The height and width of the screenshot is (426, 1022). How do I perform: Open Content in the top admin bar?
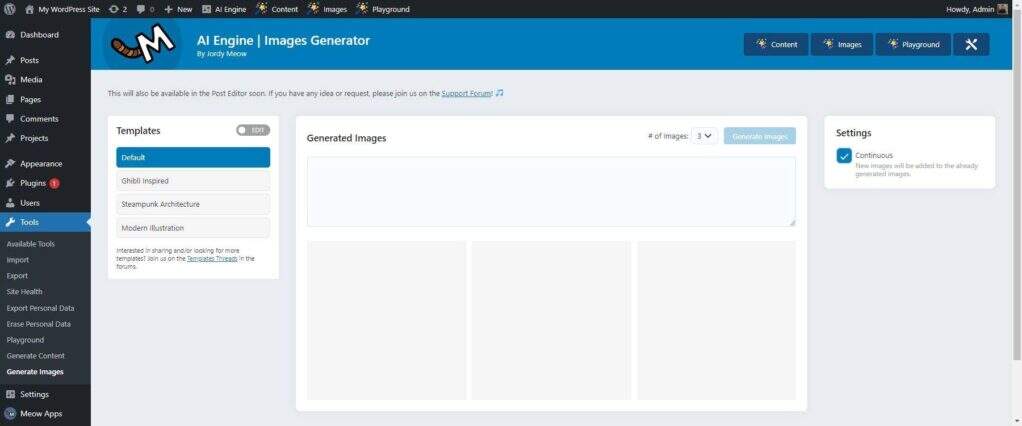(278, 9)
